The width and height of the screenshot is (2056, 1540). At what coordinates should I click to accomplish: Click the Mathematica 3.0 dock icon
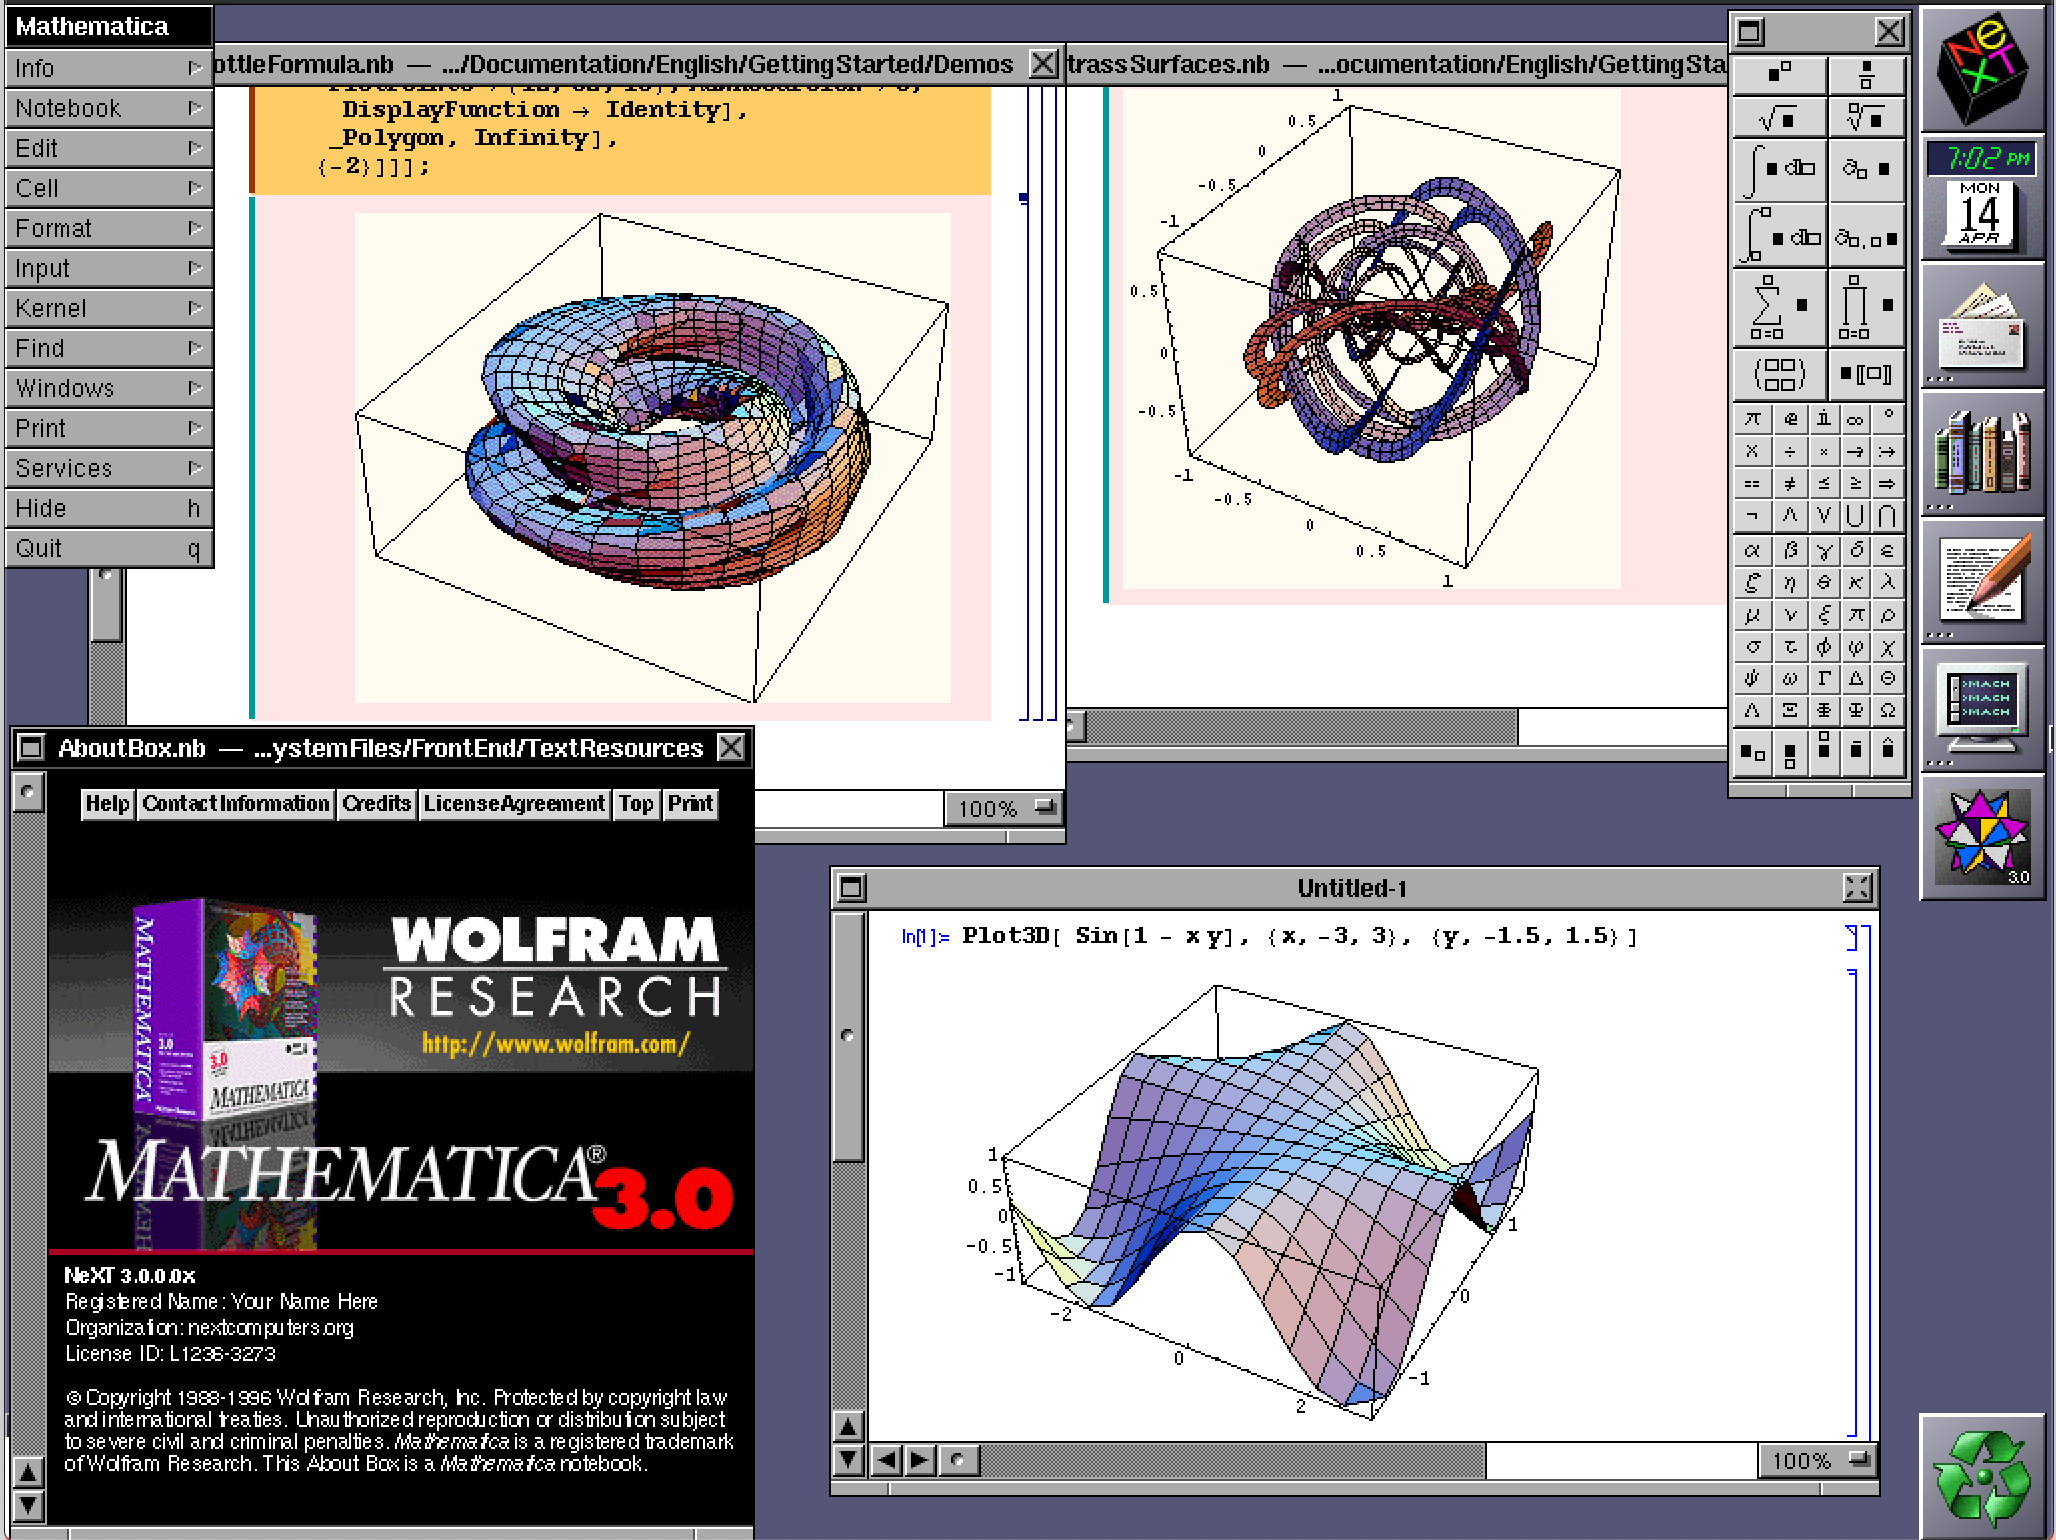[x=1981, y=836]
